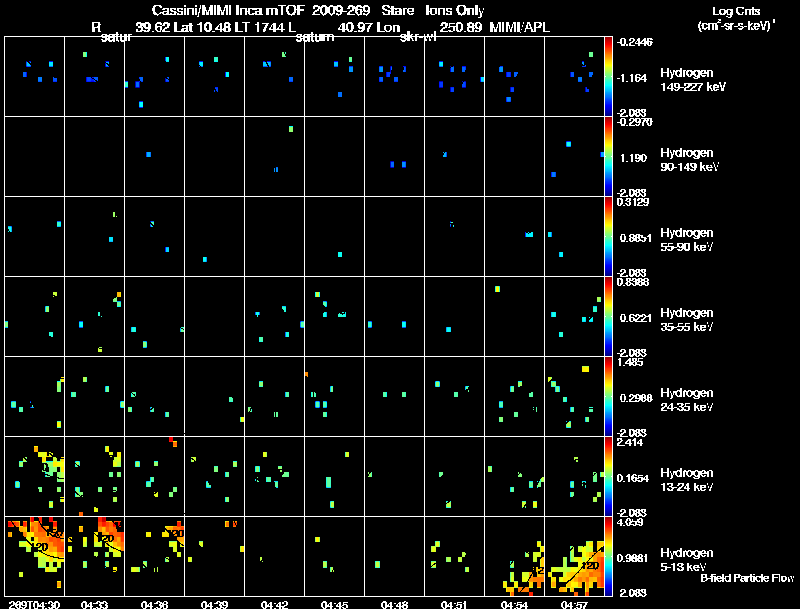Viewport: 800px width, 609px height.
Task: Click the "skr-wl" label in the header
Action: click(x=418, y=37)
